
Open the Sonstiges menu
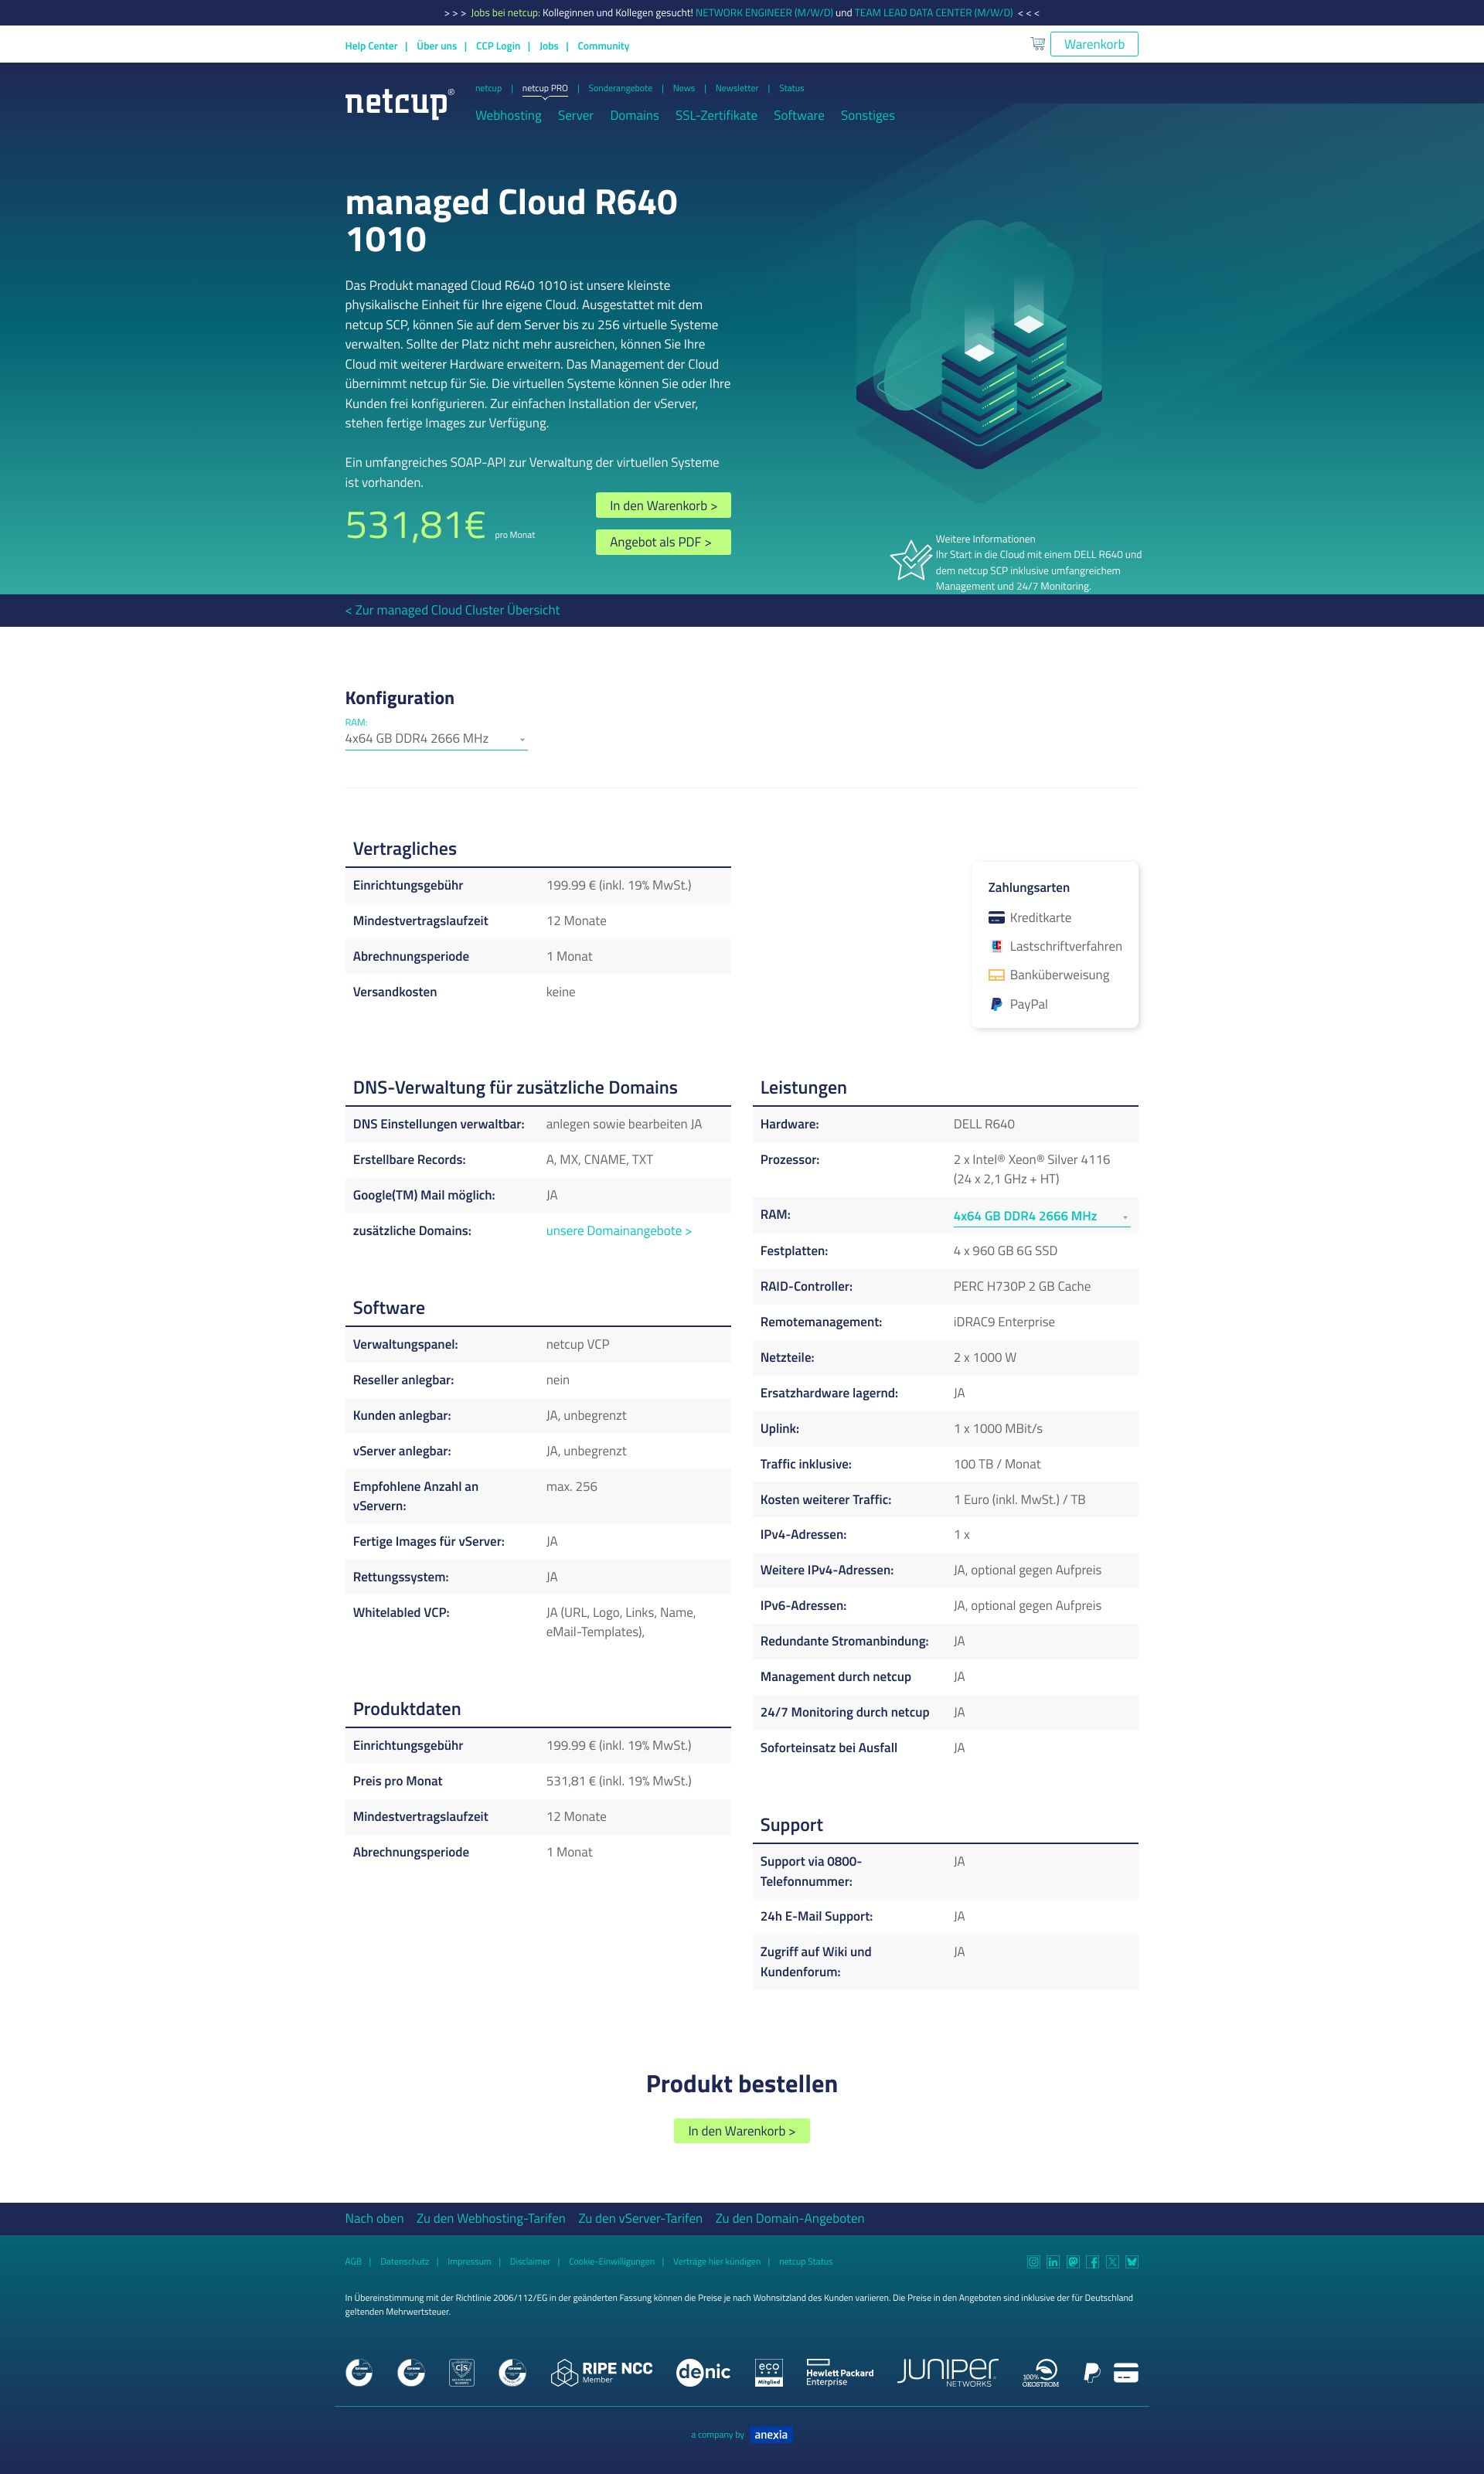coord(868,116)
